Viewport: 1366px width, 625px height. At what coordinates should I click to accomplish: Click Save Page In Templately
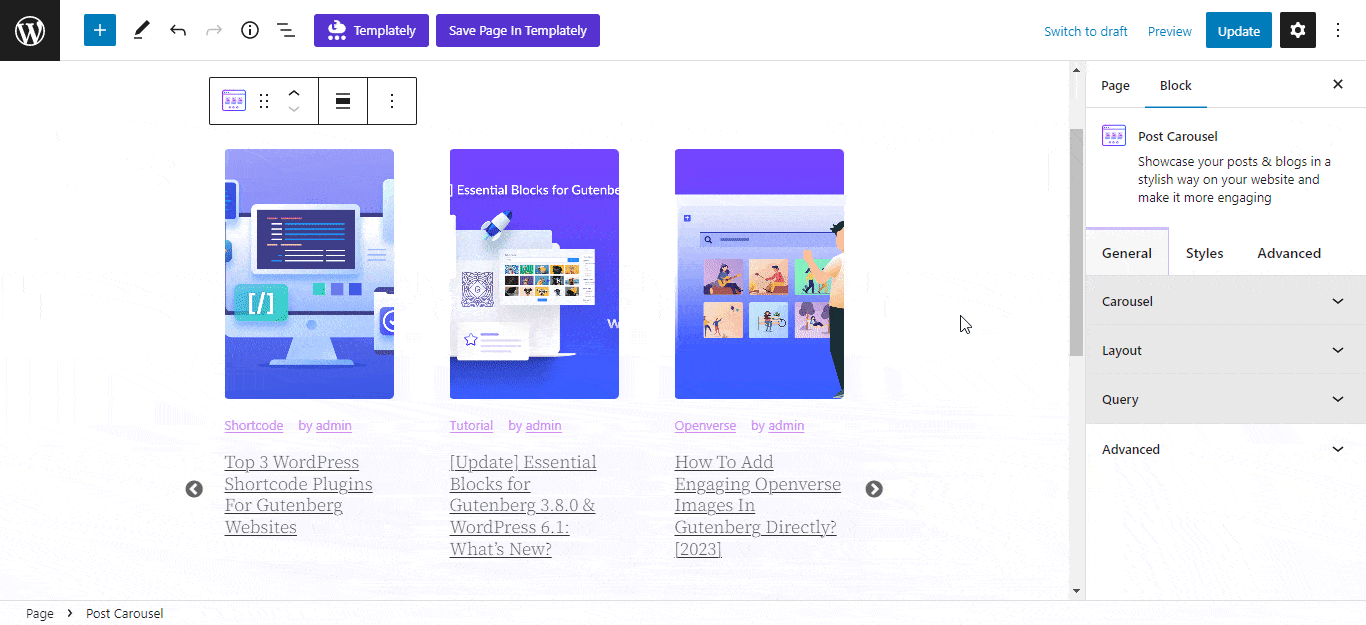518,30
